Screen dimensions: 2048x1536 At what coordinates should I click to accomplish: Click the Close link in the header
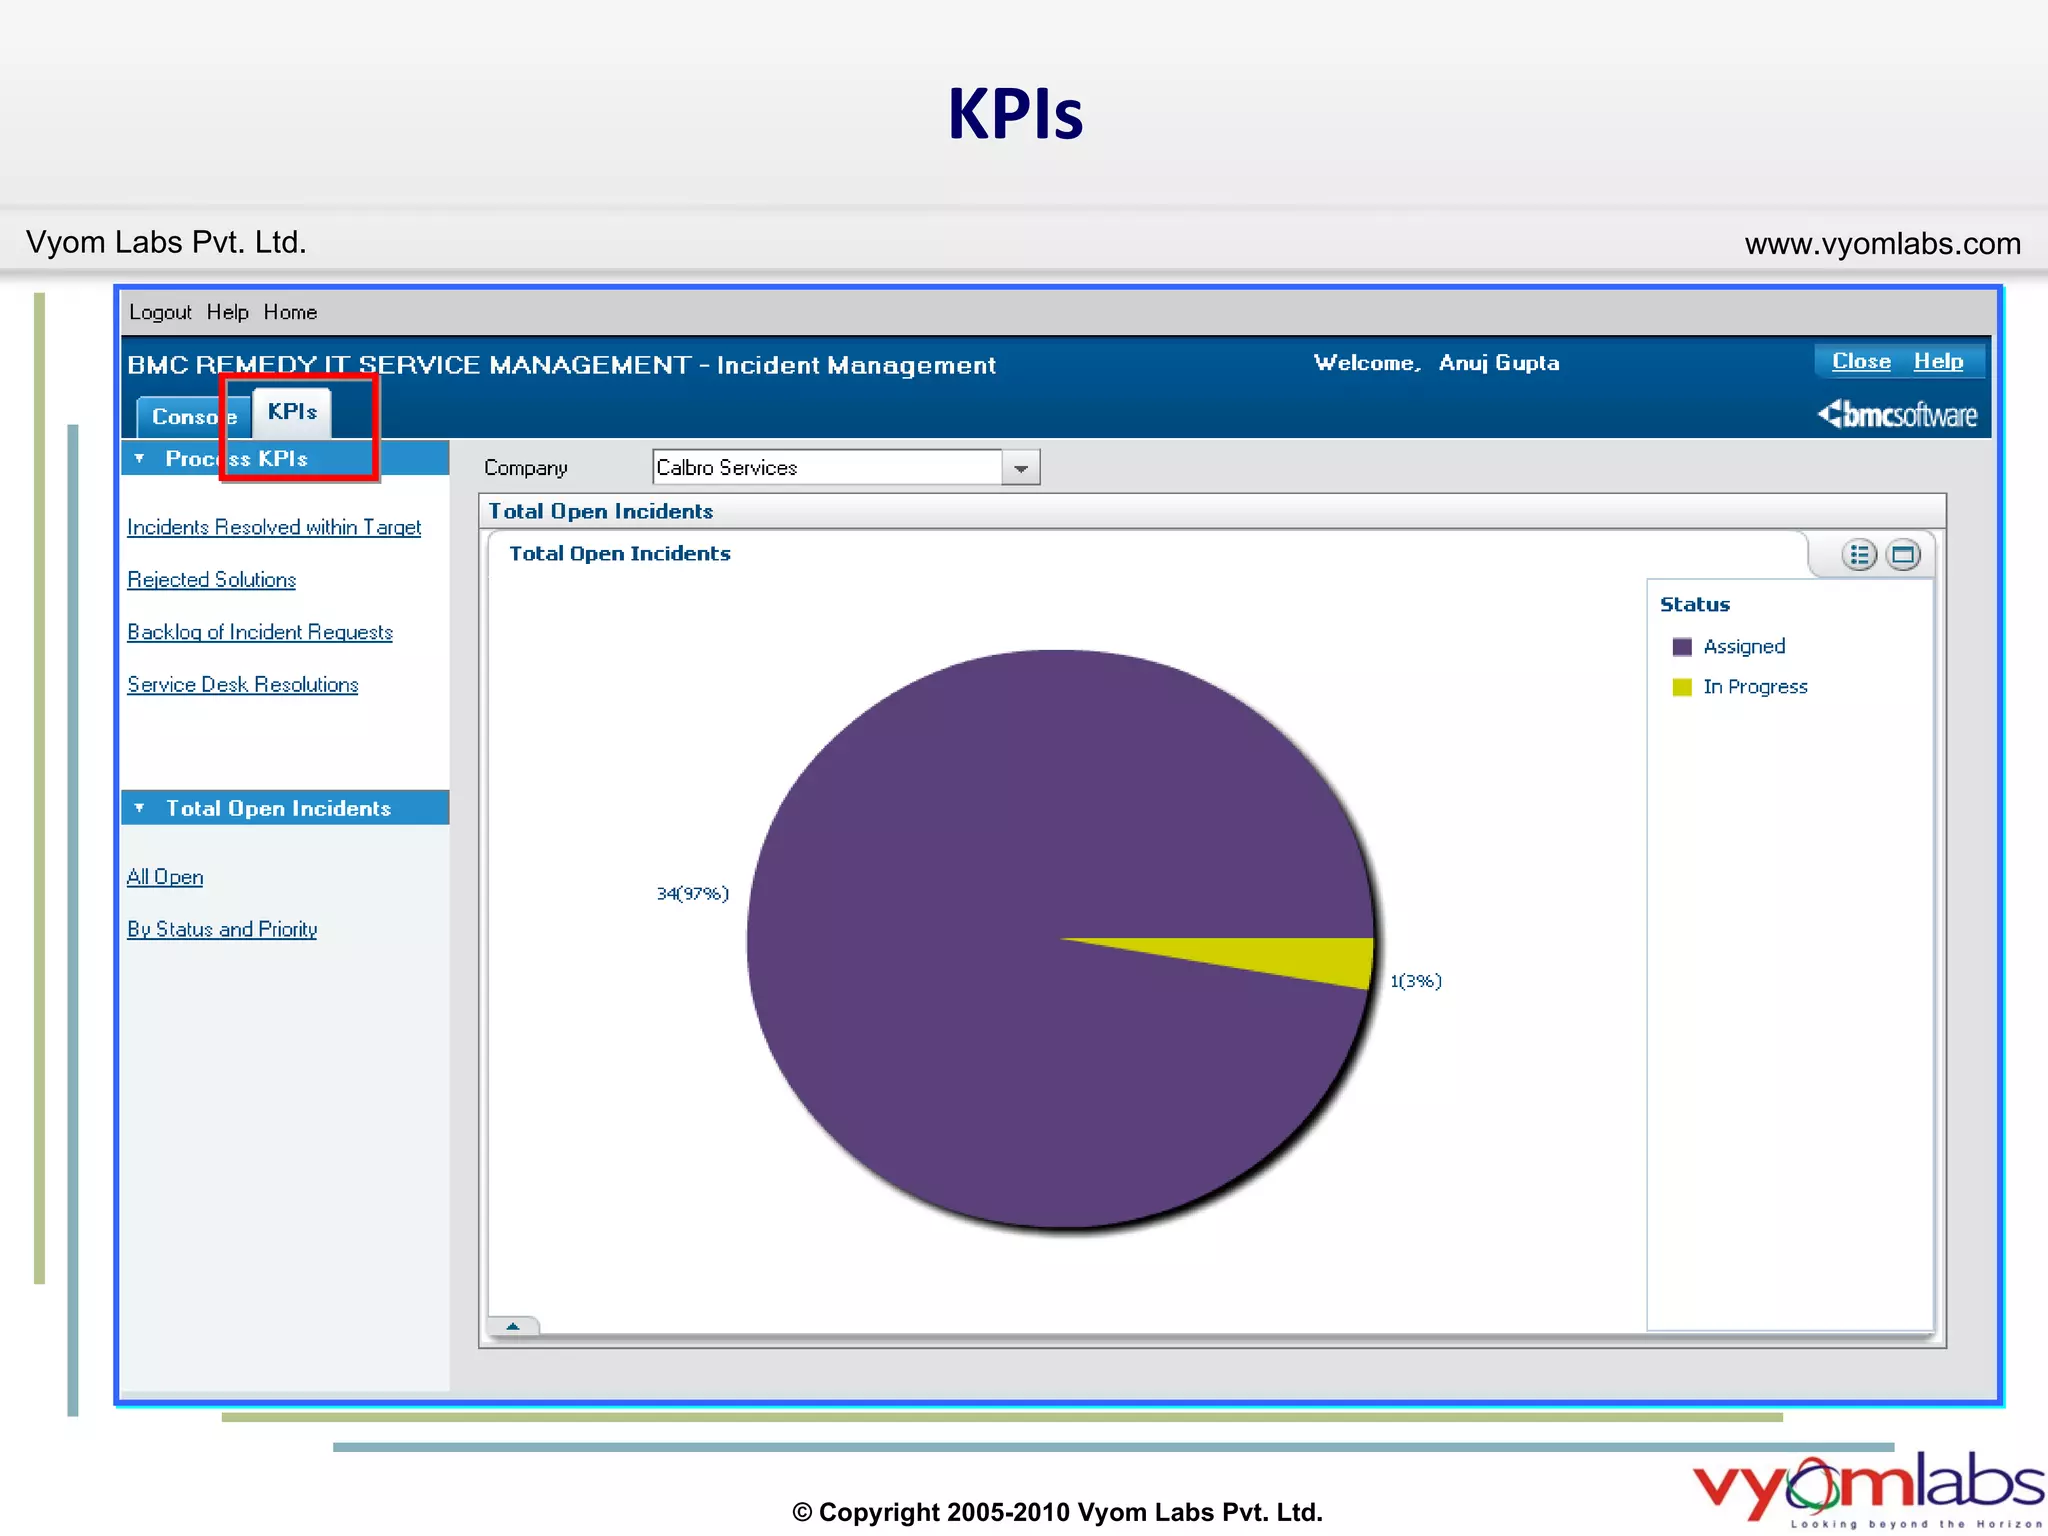pyautogui.click(x=1861, y=361)
